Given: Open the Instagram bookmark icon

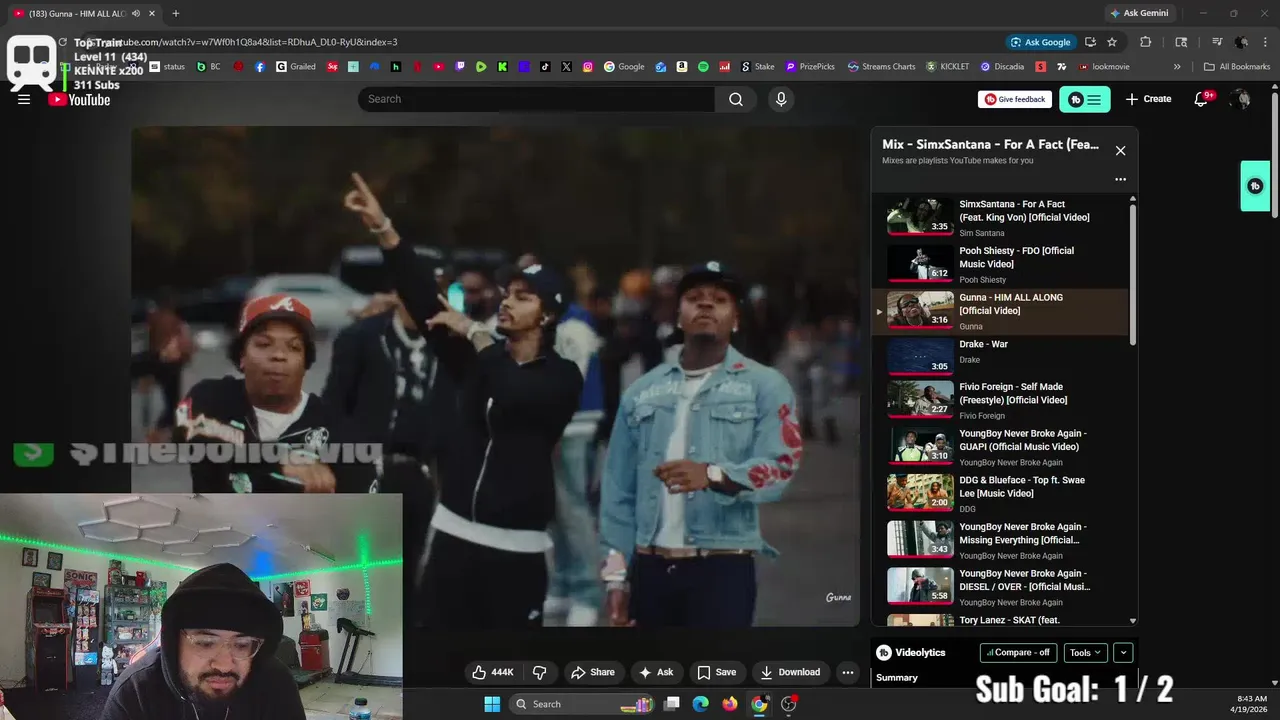Looking at the screenshot, I should (x=588, y=67).
